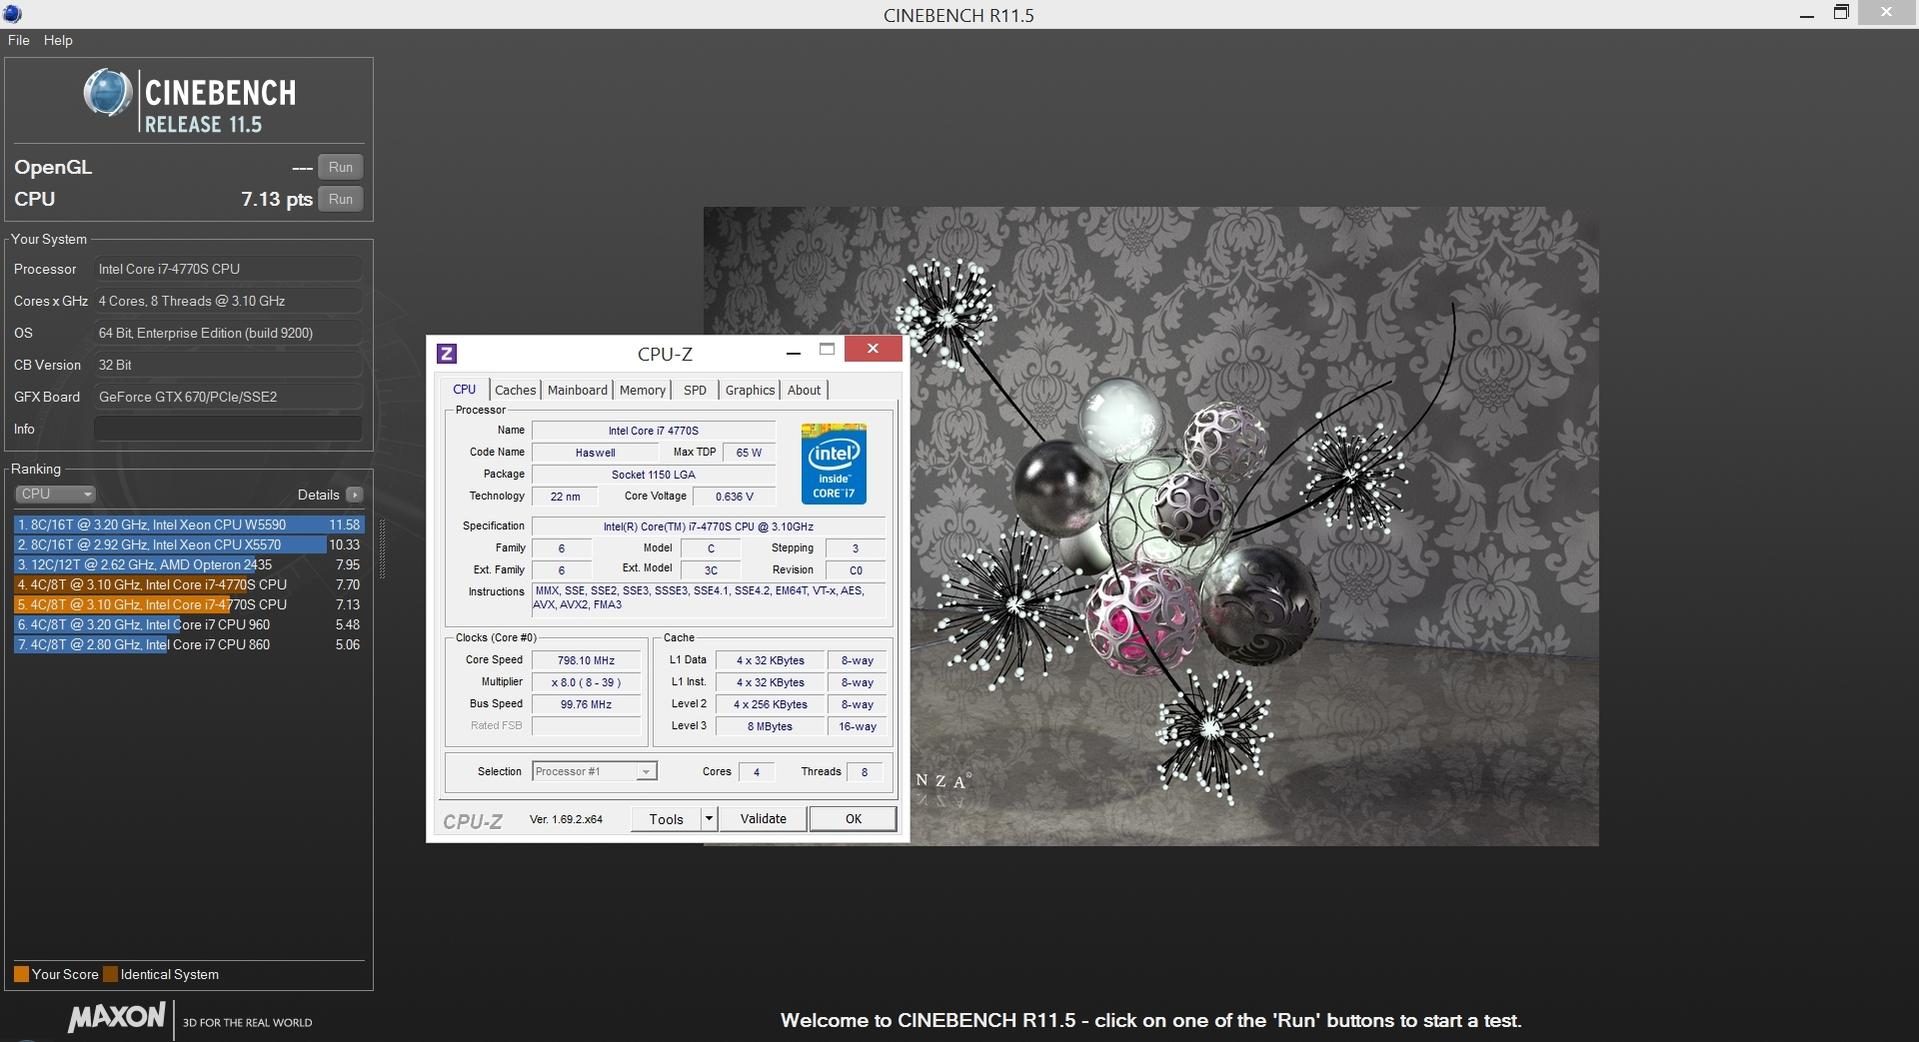Click the Instructions list in CPU-Z

point(708,598)
